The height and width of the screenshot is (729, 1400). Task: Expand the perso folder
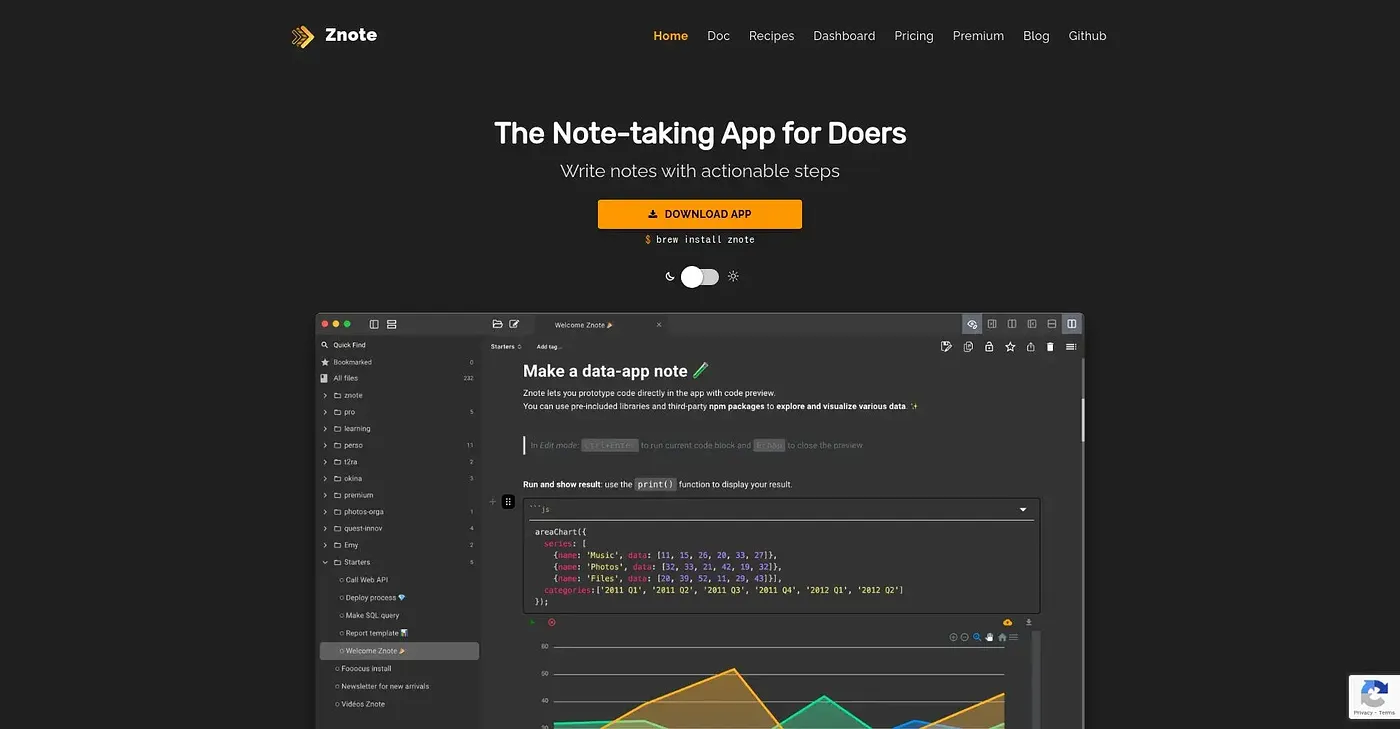[x=325, y=445]
